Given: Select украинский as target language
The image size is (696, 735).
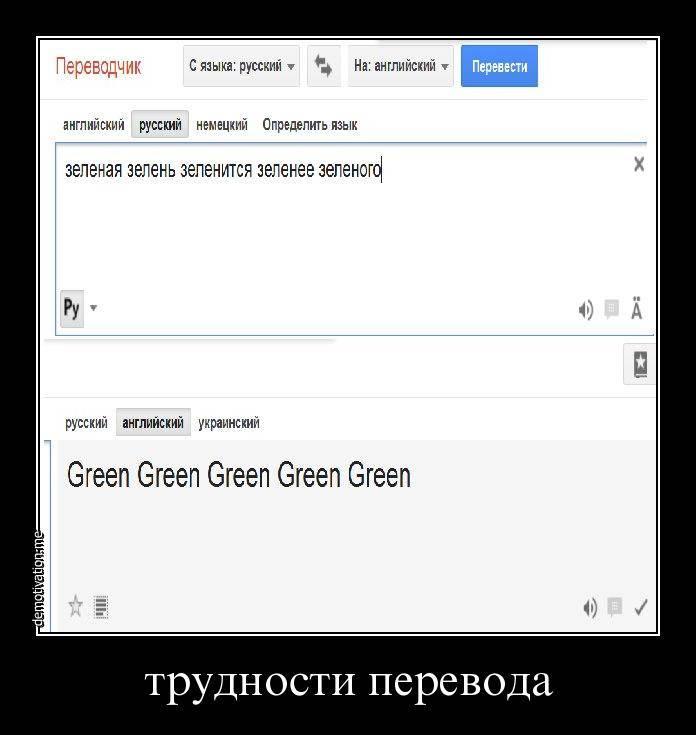Looking at the screenshot, I should point(229,423).
